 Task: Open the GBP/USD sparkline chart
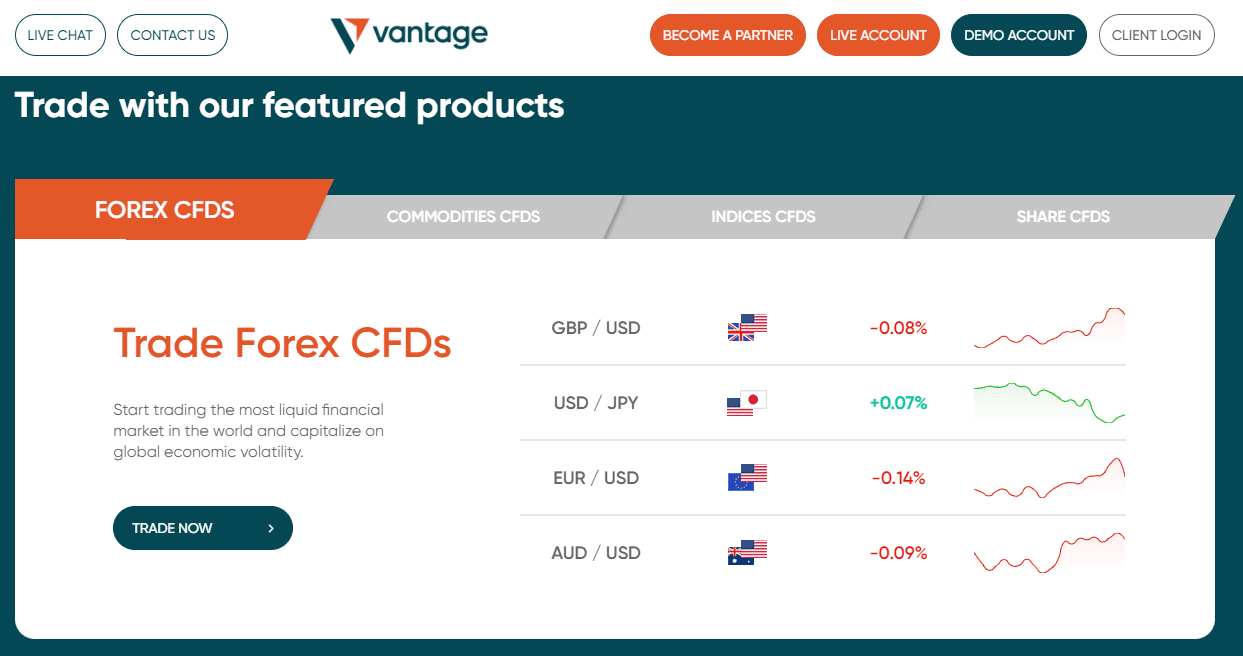[x=1049, y=328]
